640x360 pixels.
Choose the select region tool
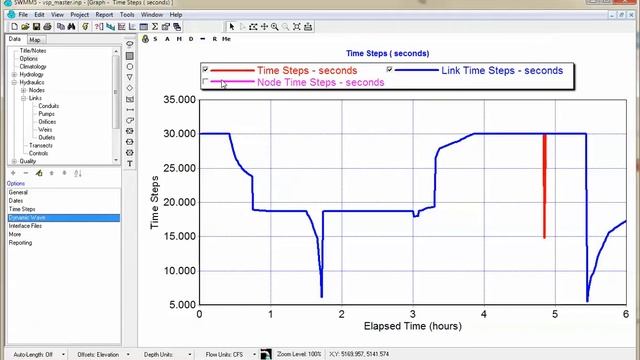pos(253,27)
